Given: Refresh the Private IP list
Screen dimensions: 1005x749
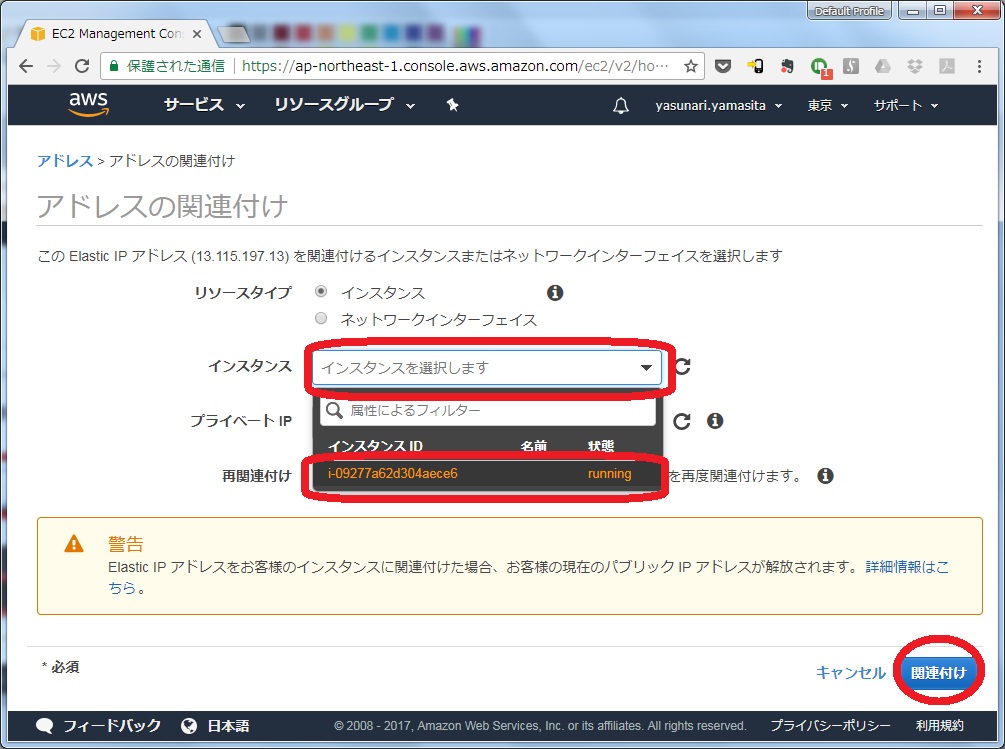Looking at the screenshot, I should point(682,421).
